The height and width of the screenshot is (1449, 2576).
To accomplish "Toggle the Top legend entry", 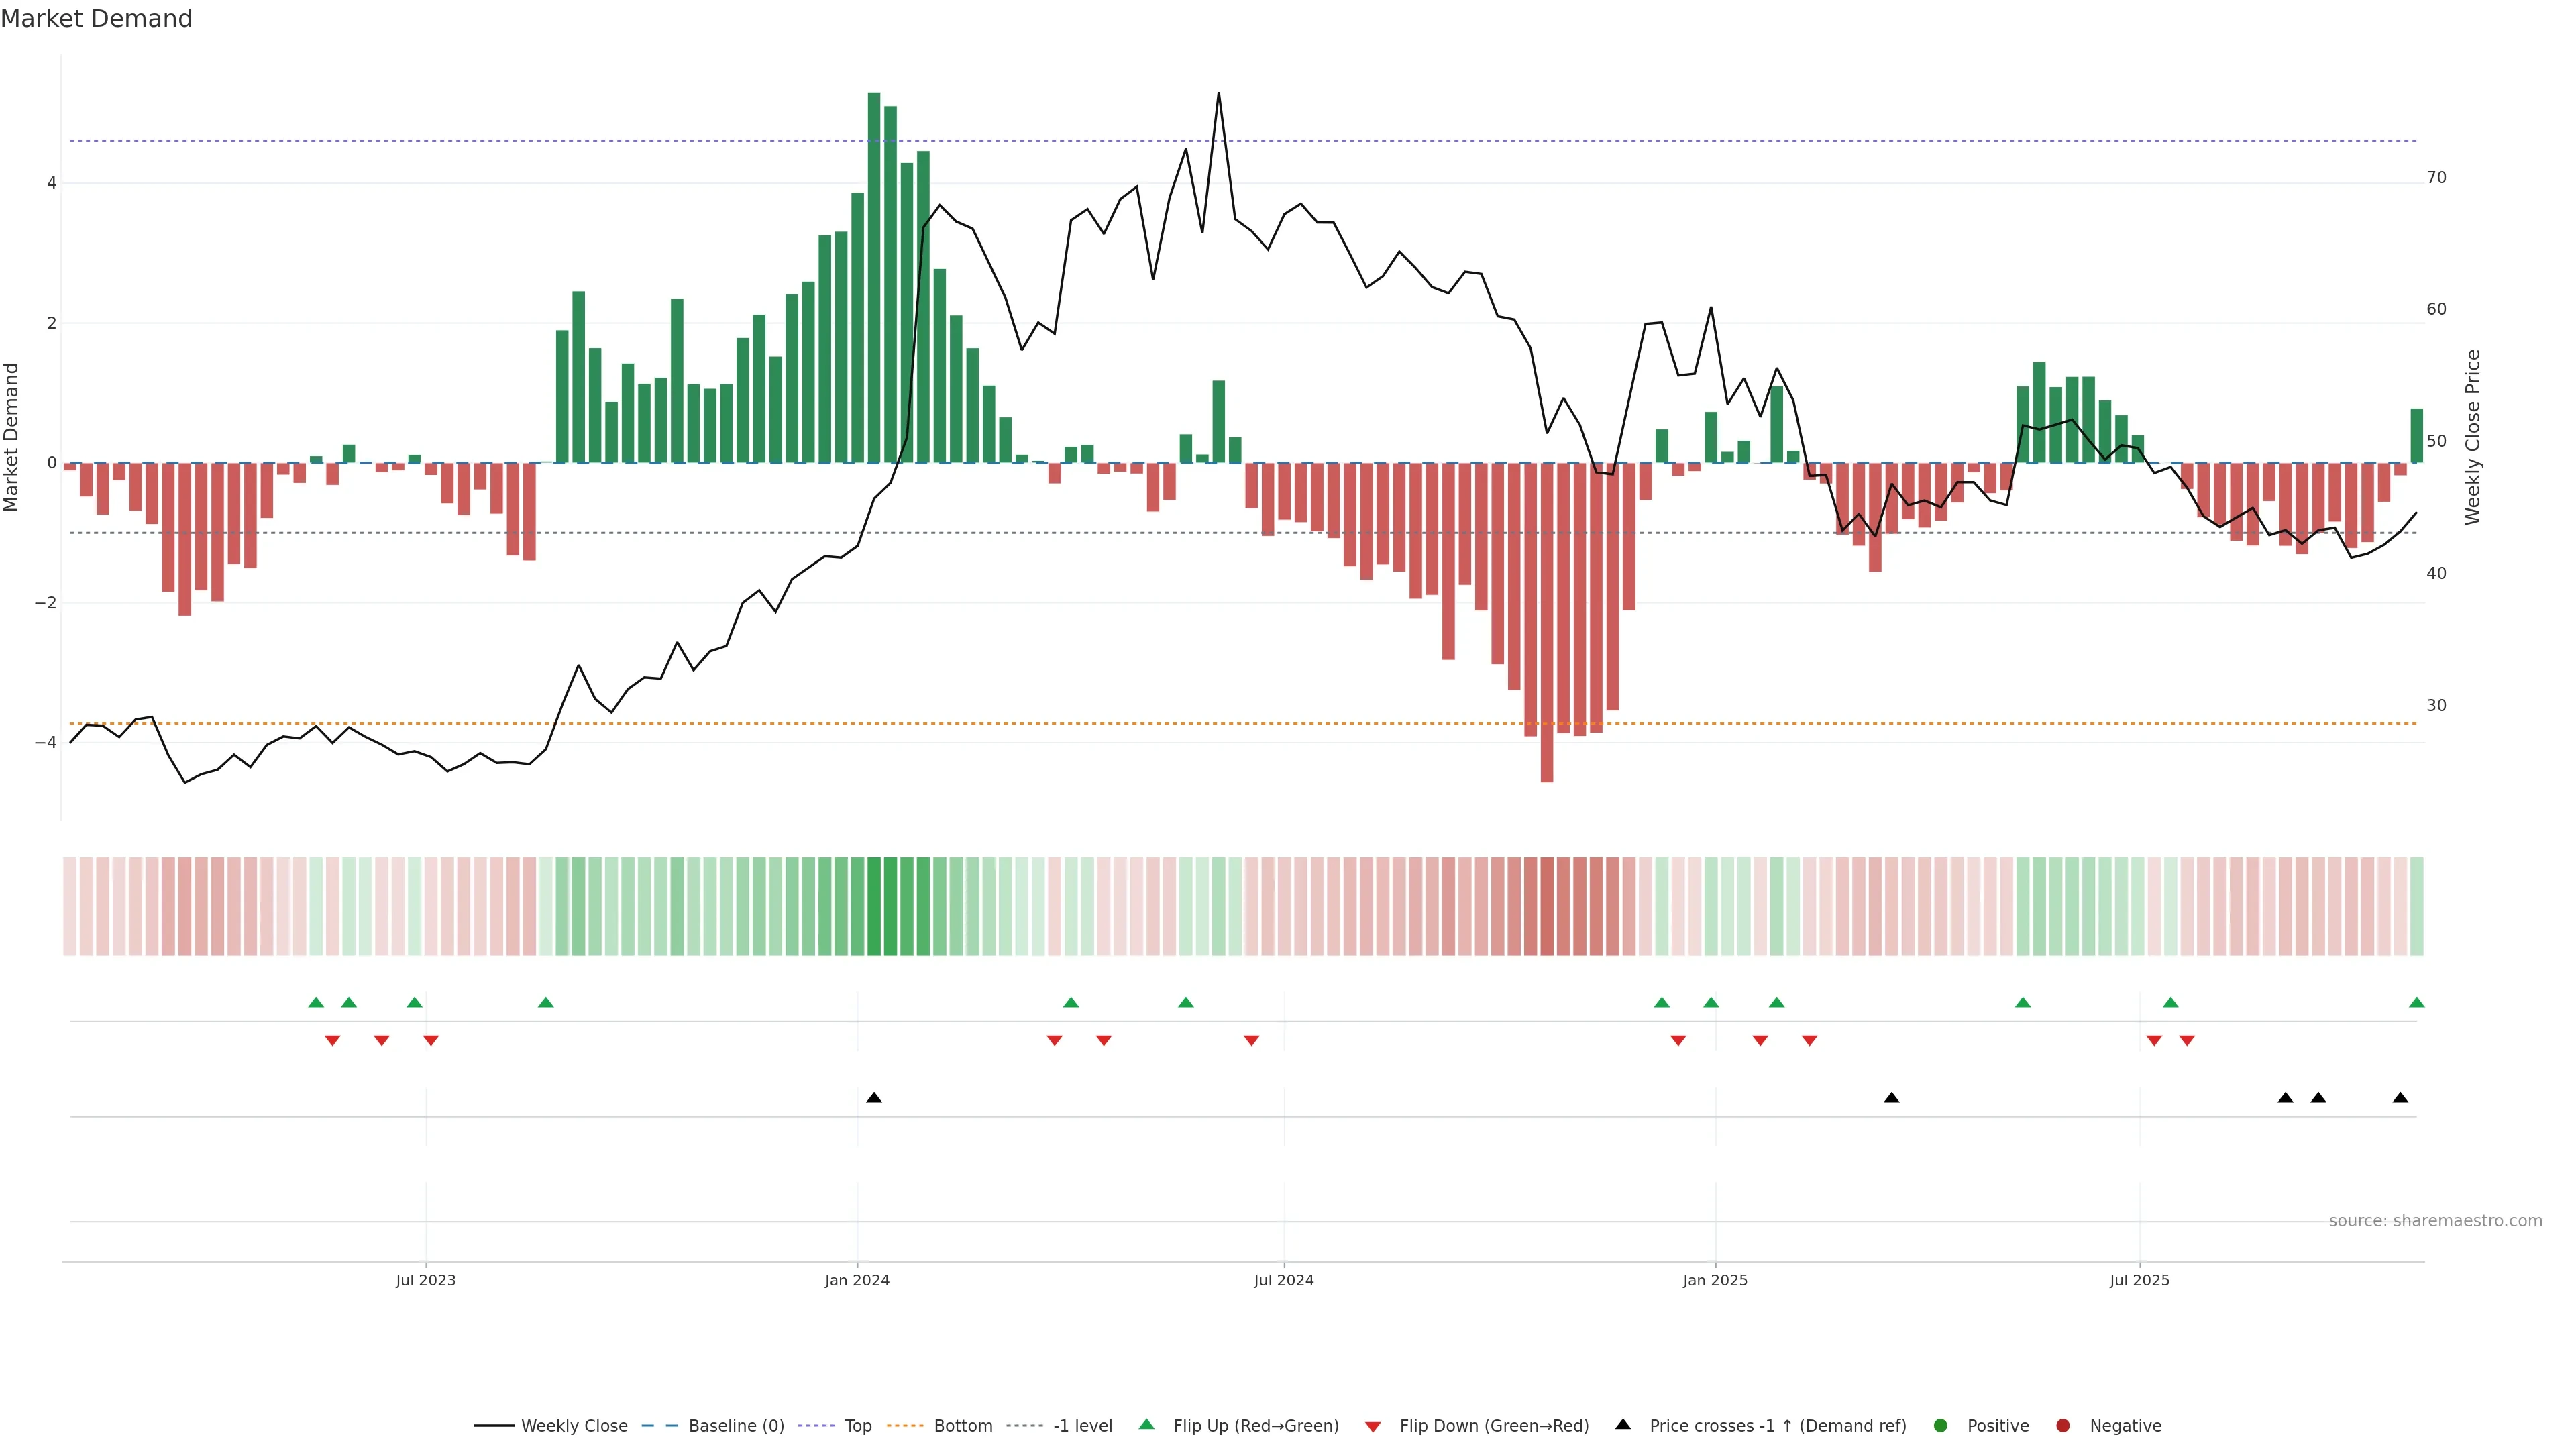I will (x=857, y=1426).
